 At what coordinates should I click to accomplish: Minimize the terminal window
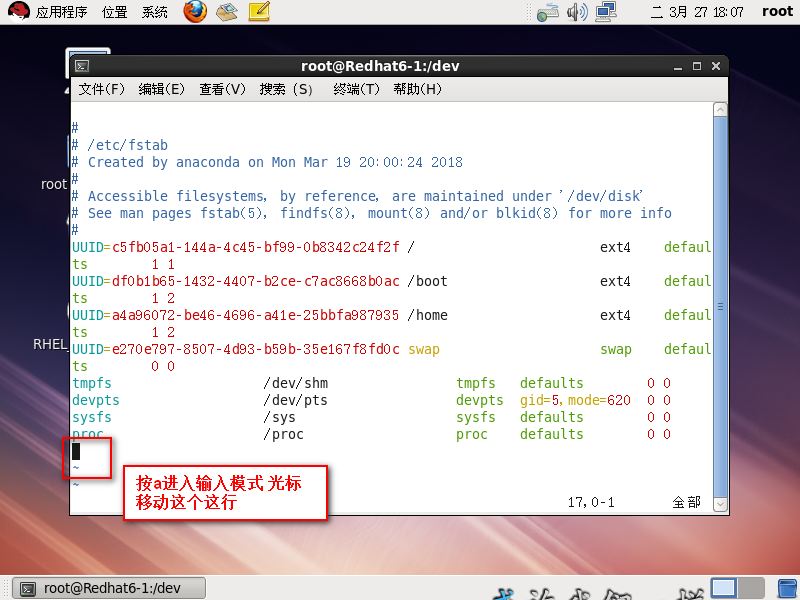pos(678,66)
